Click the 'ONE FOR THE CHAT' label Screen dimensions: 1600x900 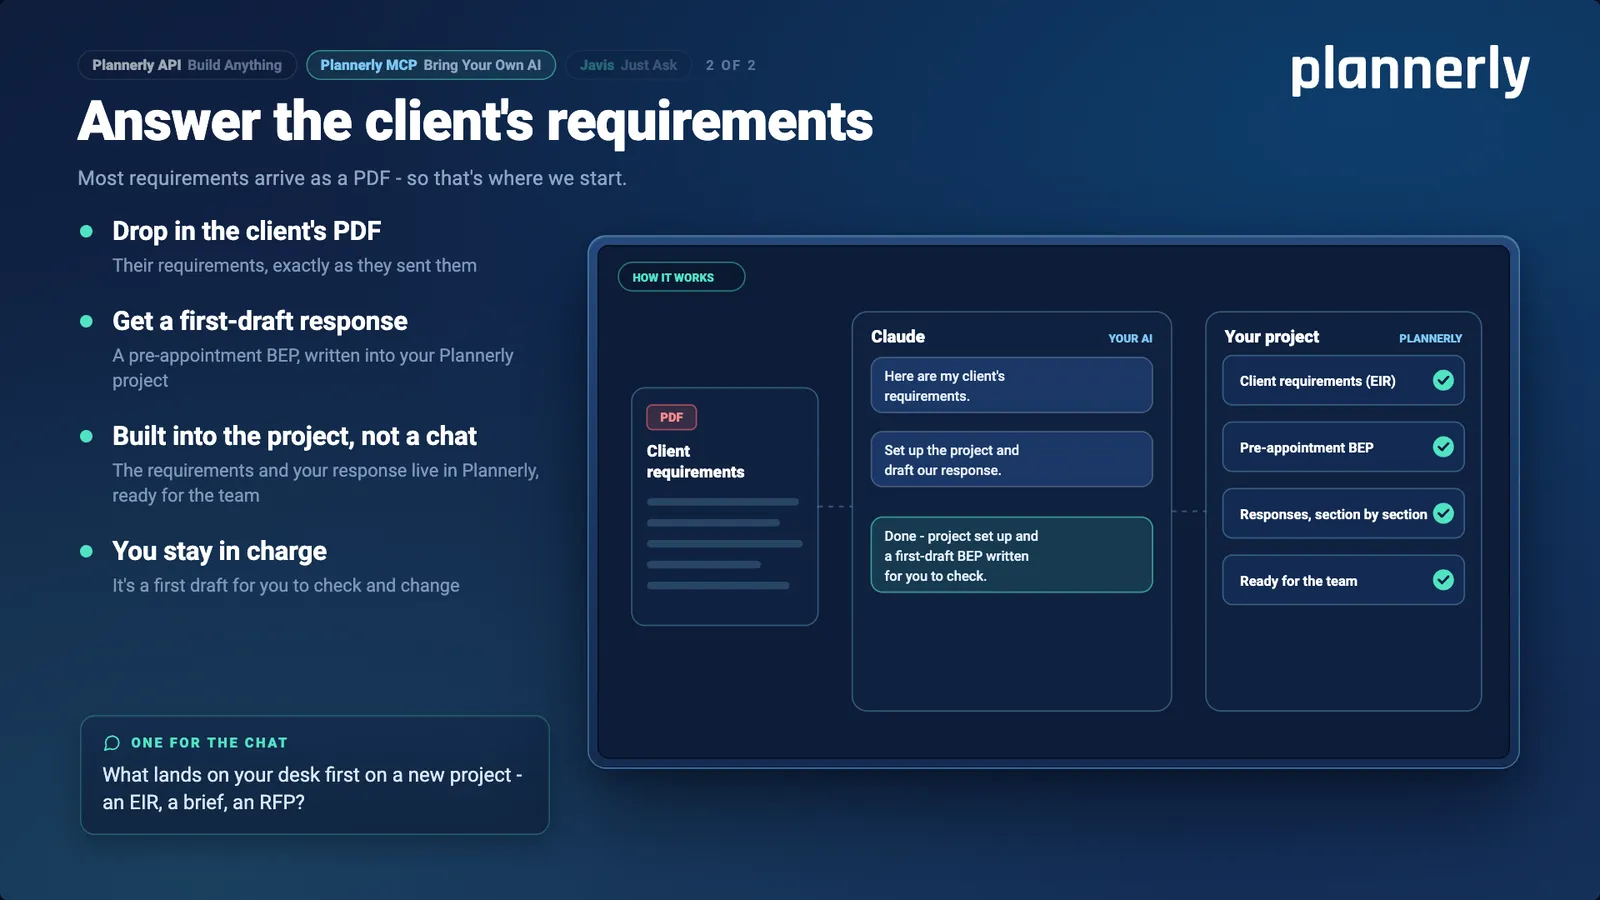coord(209,743)
